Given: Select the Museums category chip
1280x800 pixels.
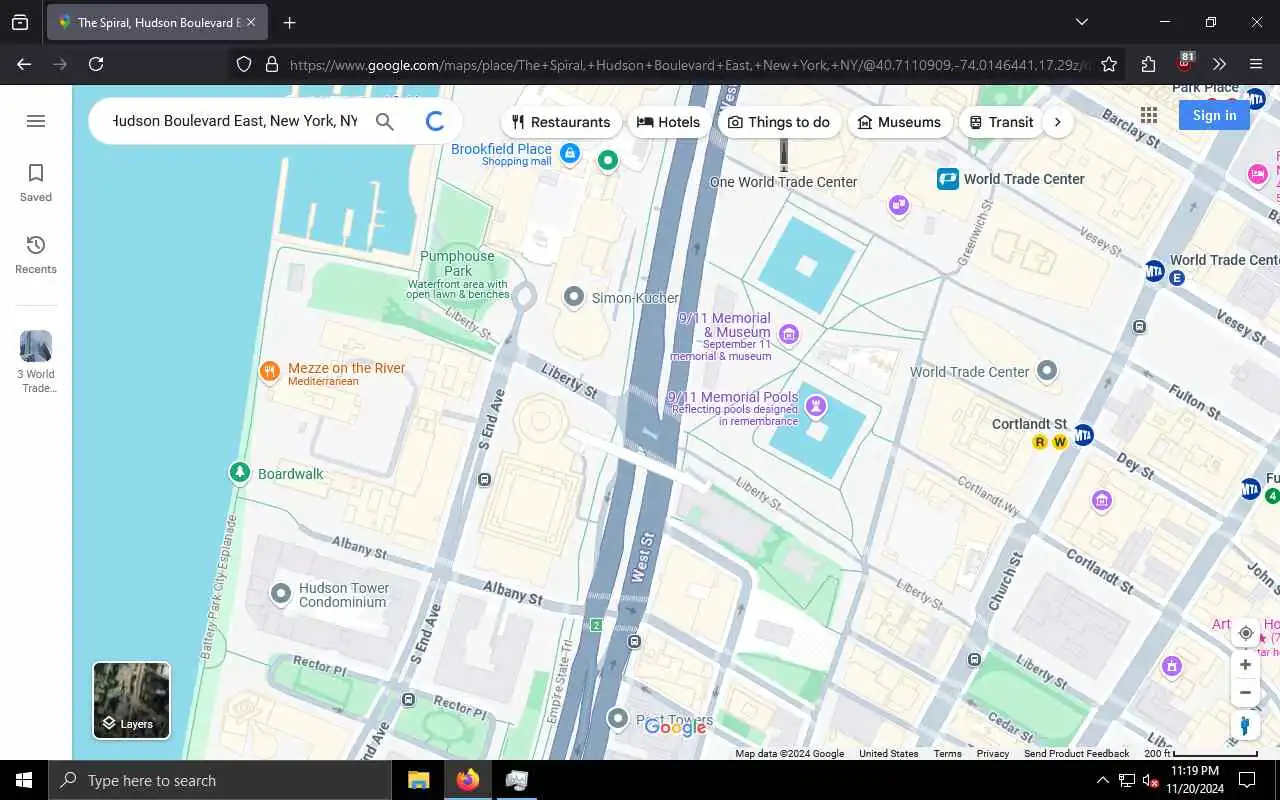Looking at the screenshot, I should 900,122.
